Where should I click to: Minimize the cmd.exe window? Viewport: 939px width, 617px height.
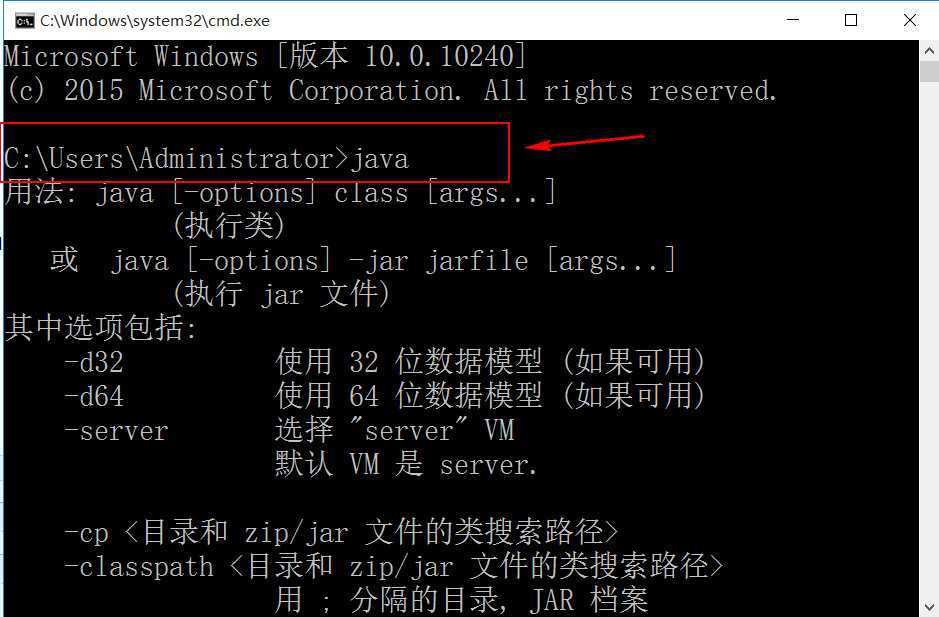point(793,20)
